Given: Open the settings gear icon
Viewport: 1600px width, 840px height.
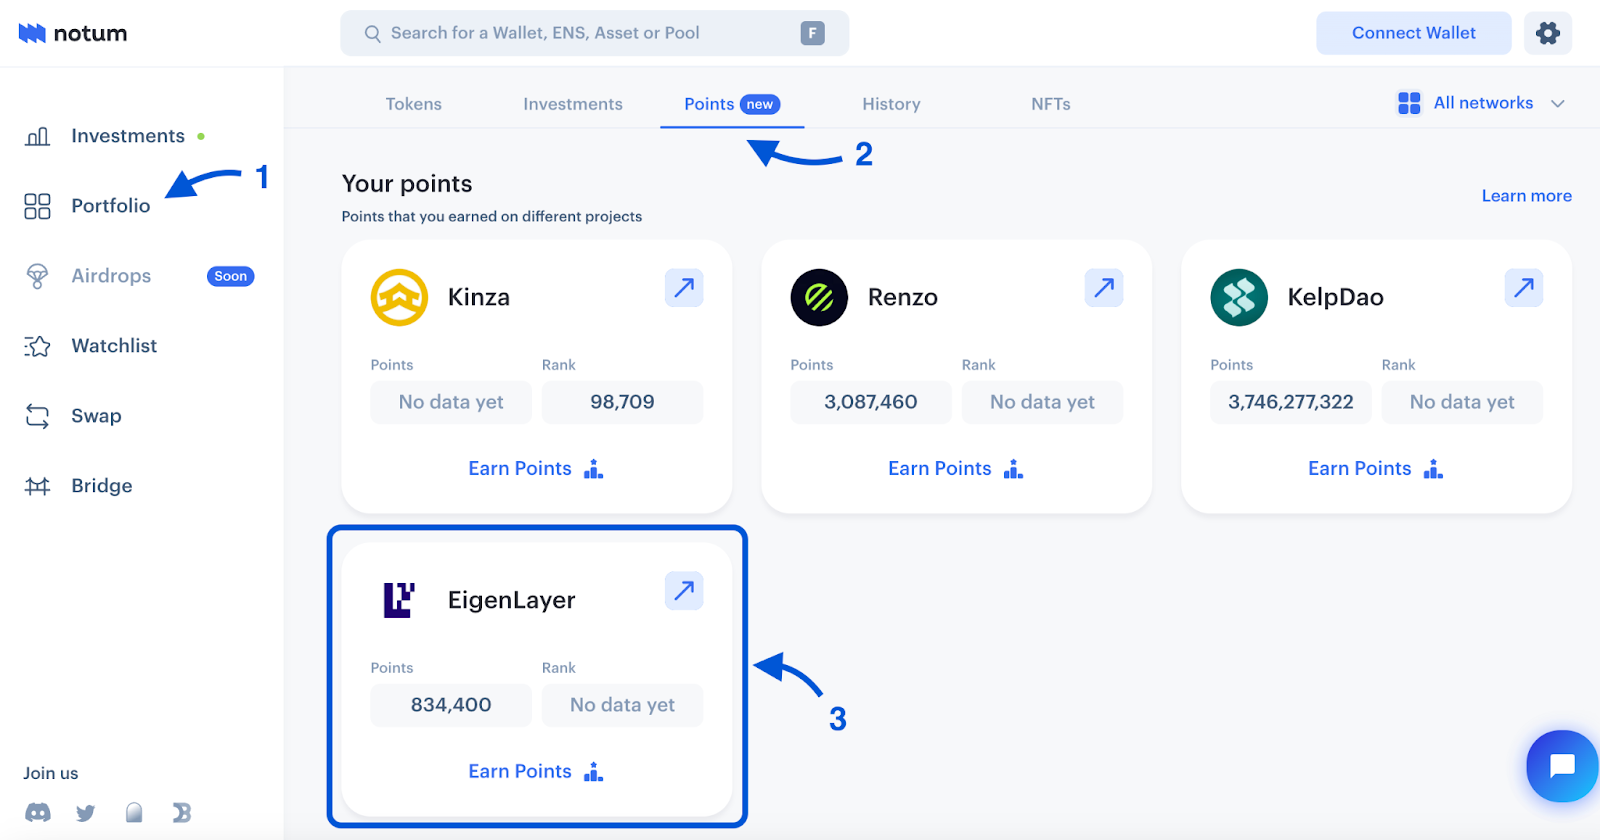Looking at the screenshot, I should [1548, 33].
